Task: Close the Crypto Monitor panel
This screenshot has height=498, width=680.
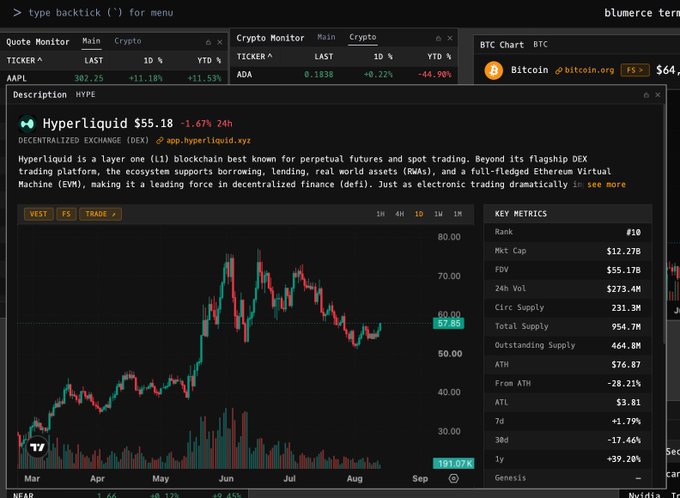Action: [x=450, y=38]
